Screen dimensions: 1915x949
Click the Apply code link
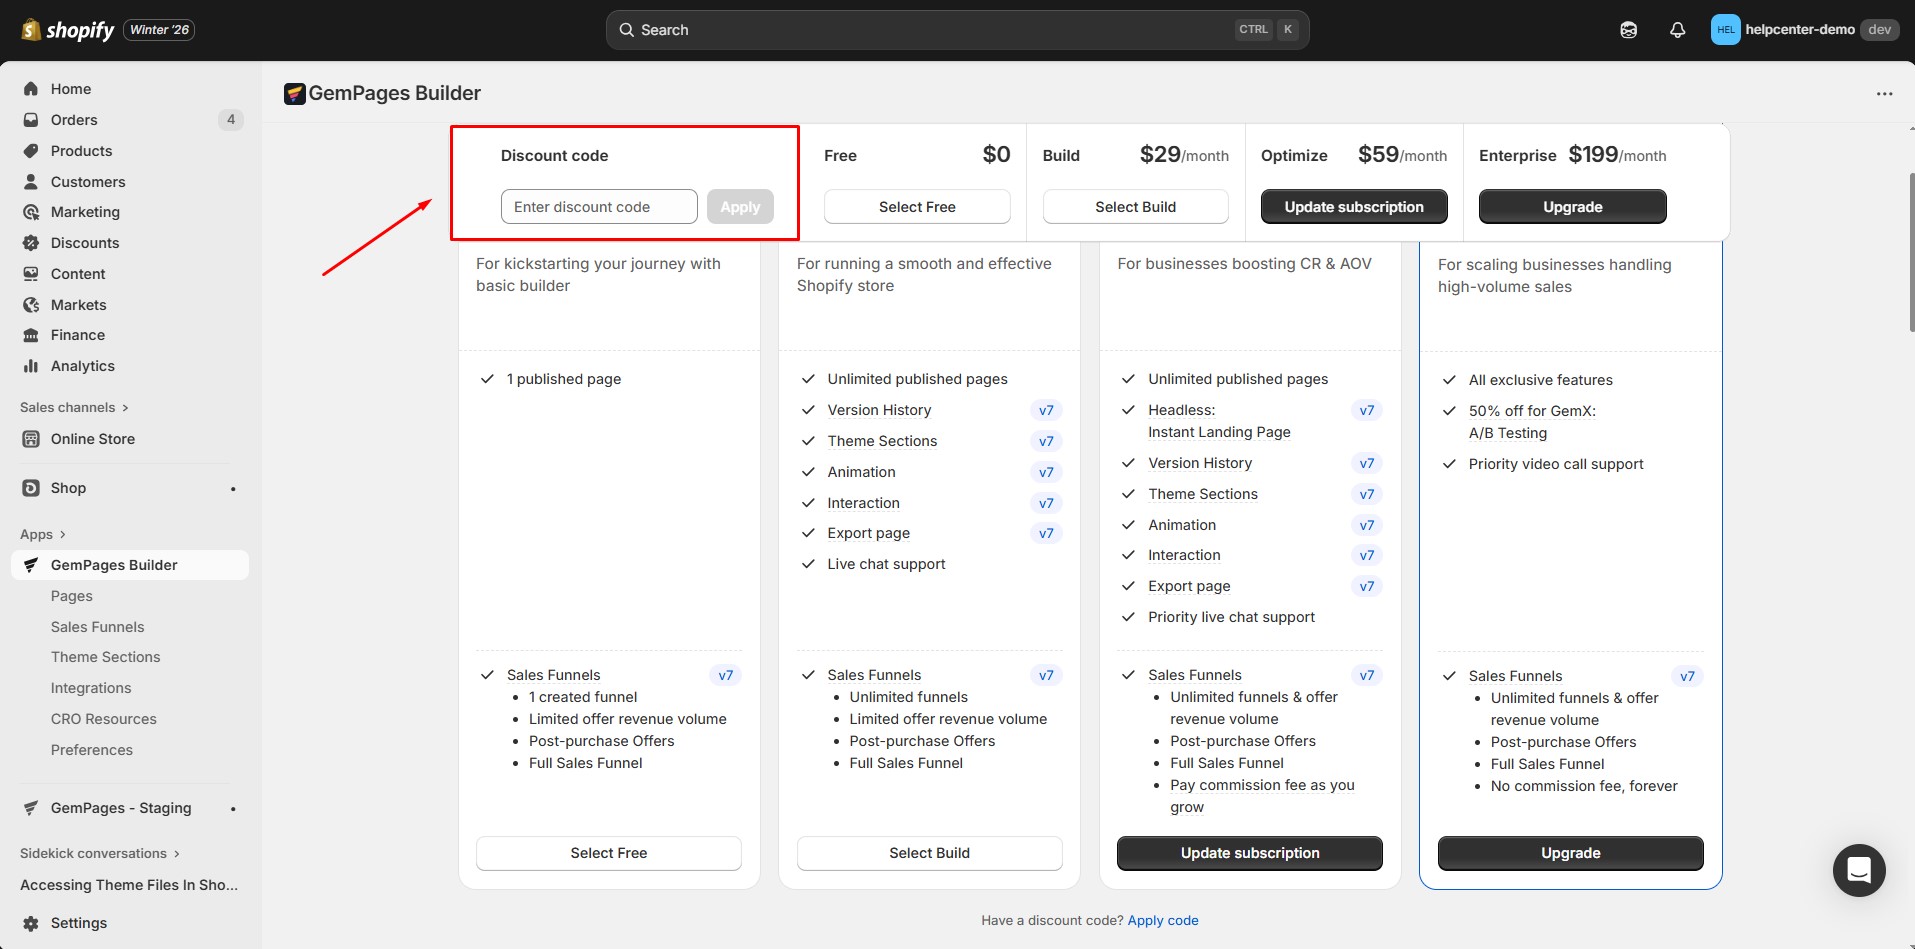click(x=1162, y=920)
